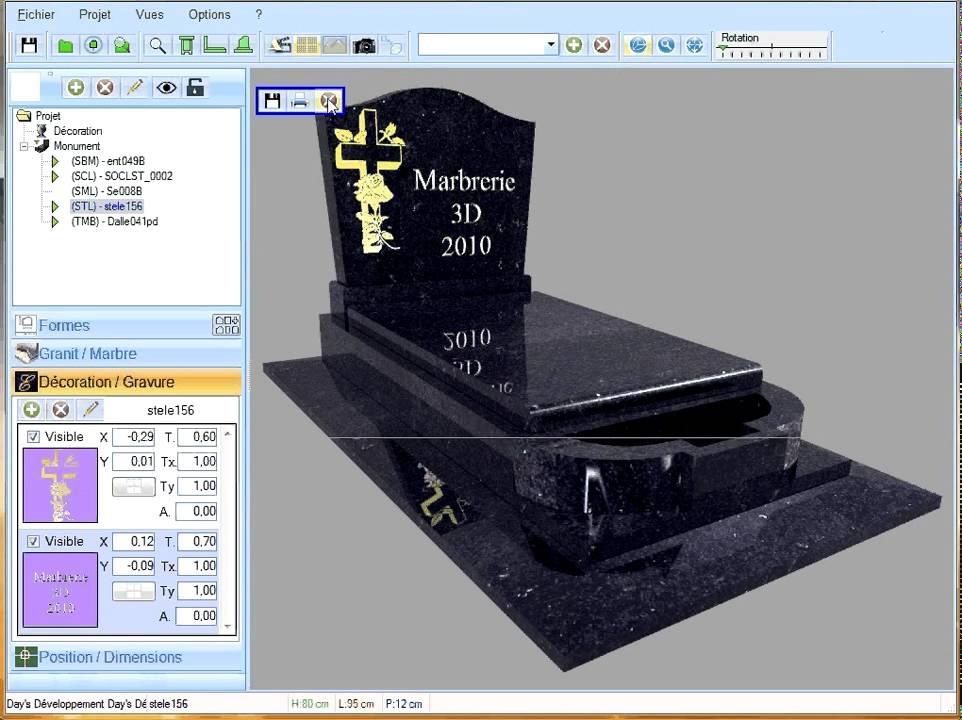Select the Décoration tree item
962x720 pixels.
click(x=78, y=131)
